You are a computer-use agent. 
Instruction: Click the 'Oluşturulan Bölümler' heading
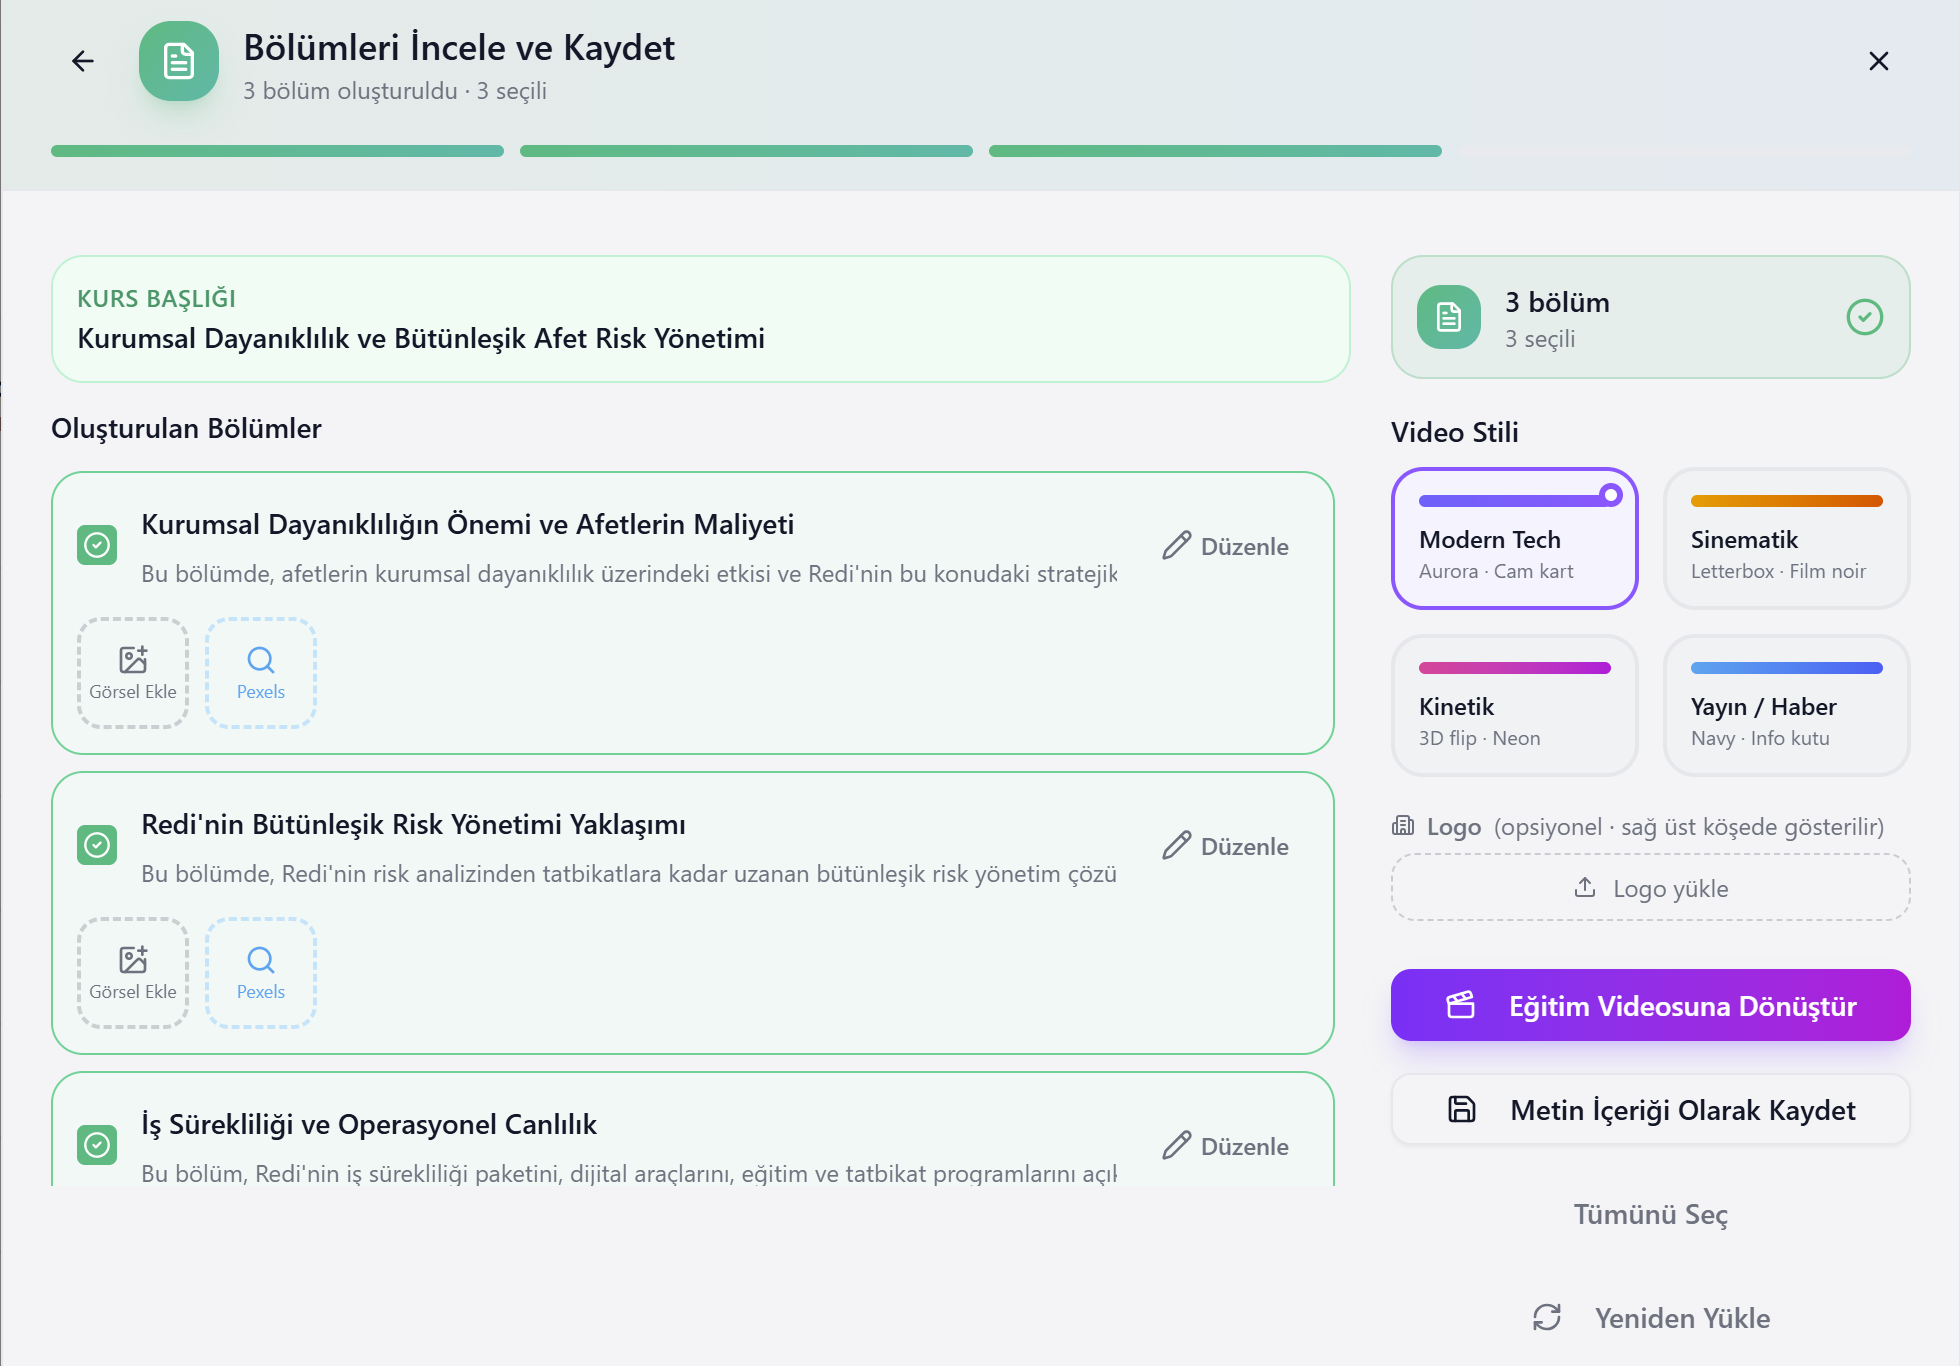186,428
